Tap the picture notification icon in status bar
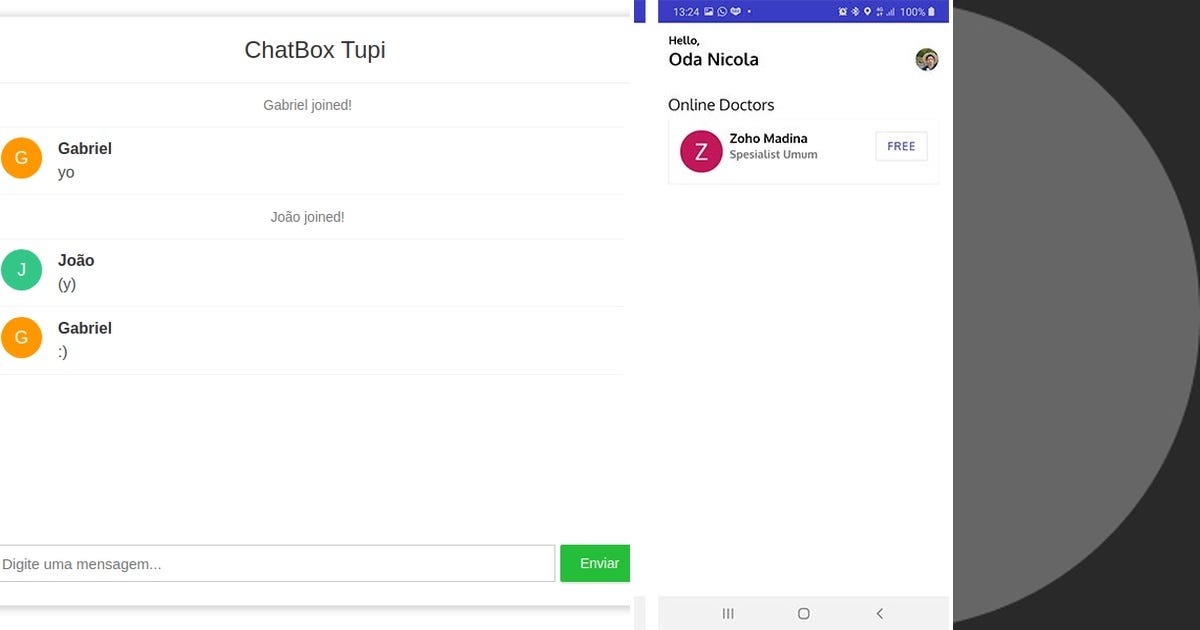 (x=709, y=12)
